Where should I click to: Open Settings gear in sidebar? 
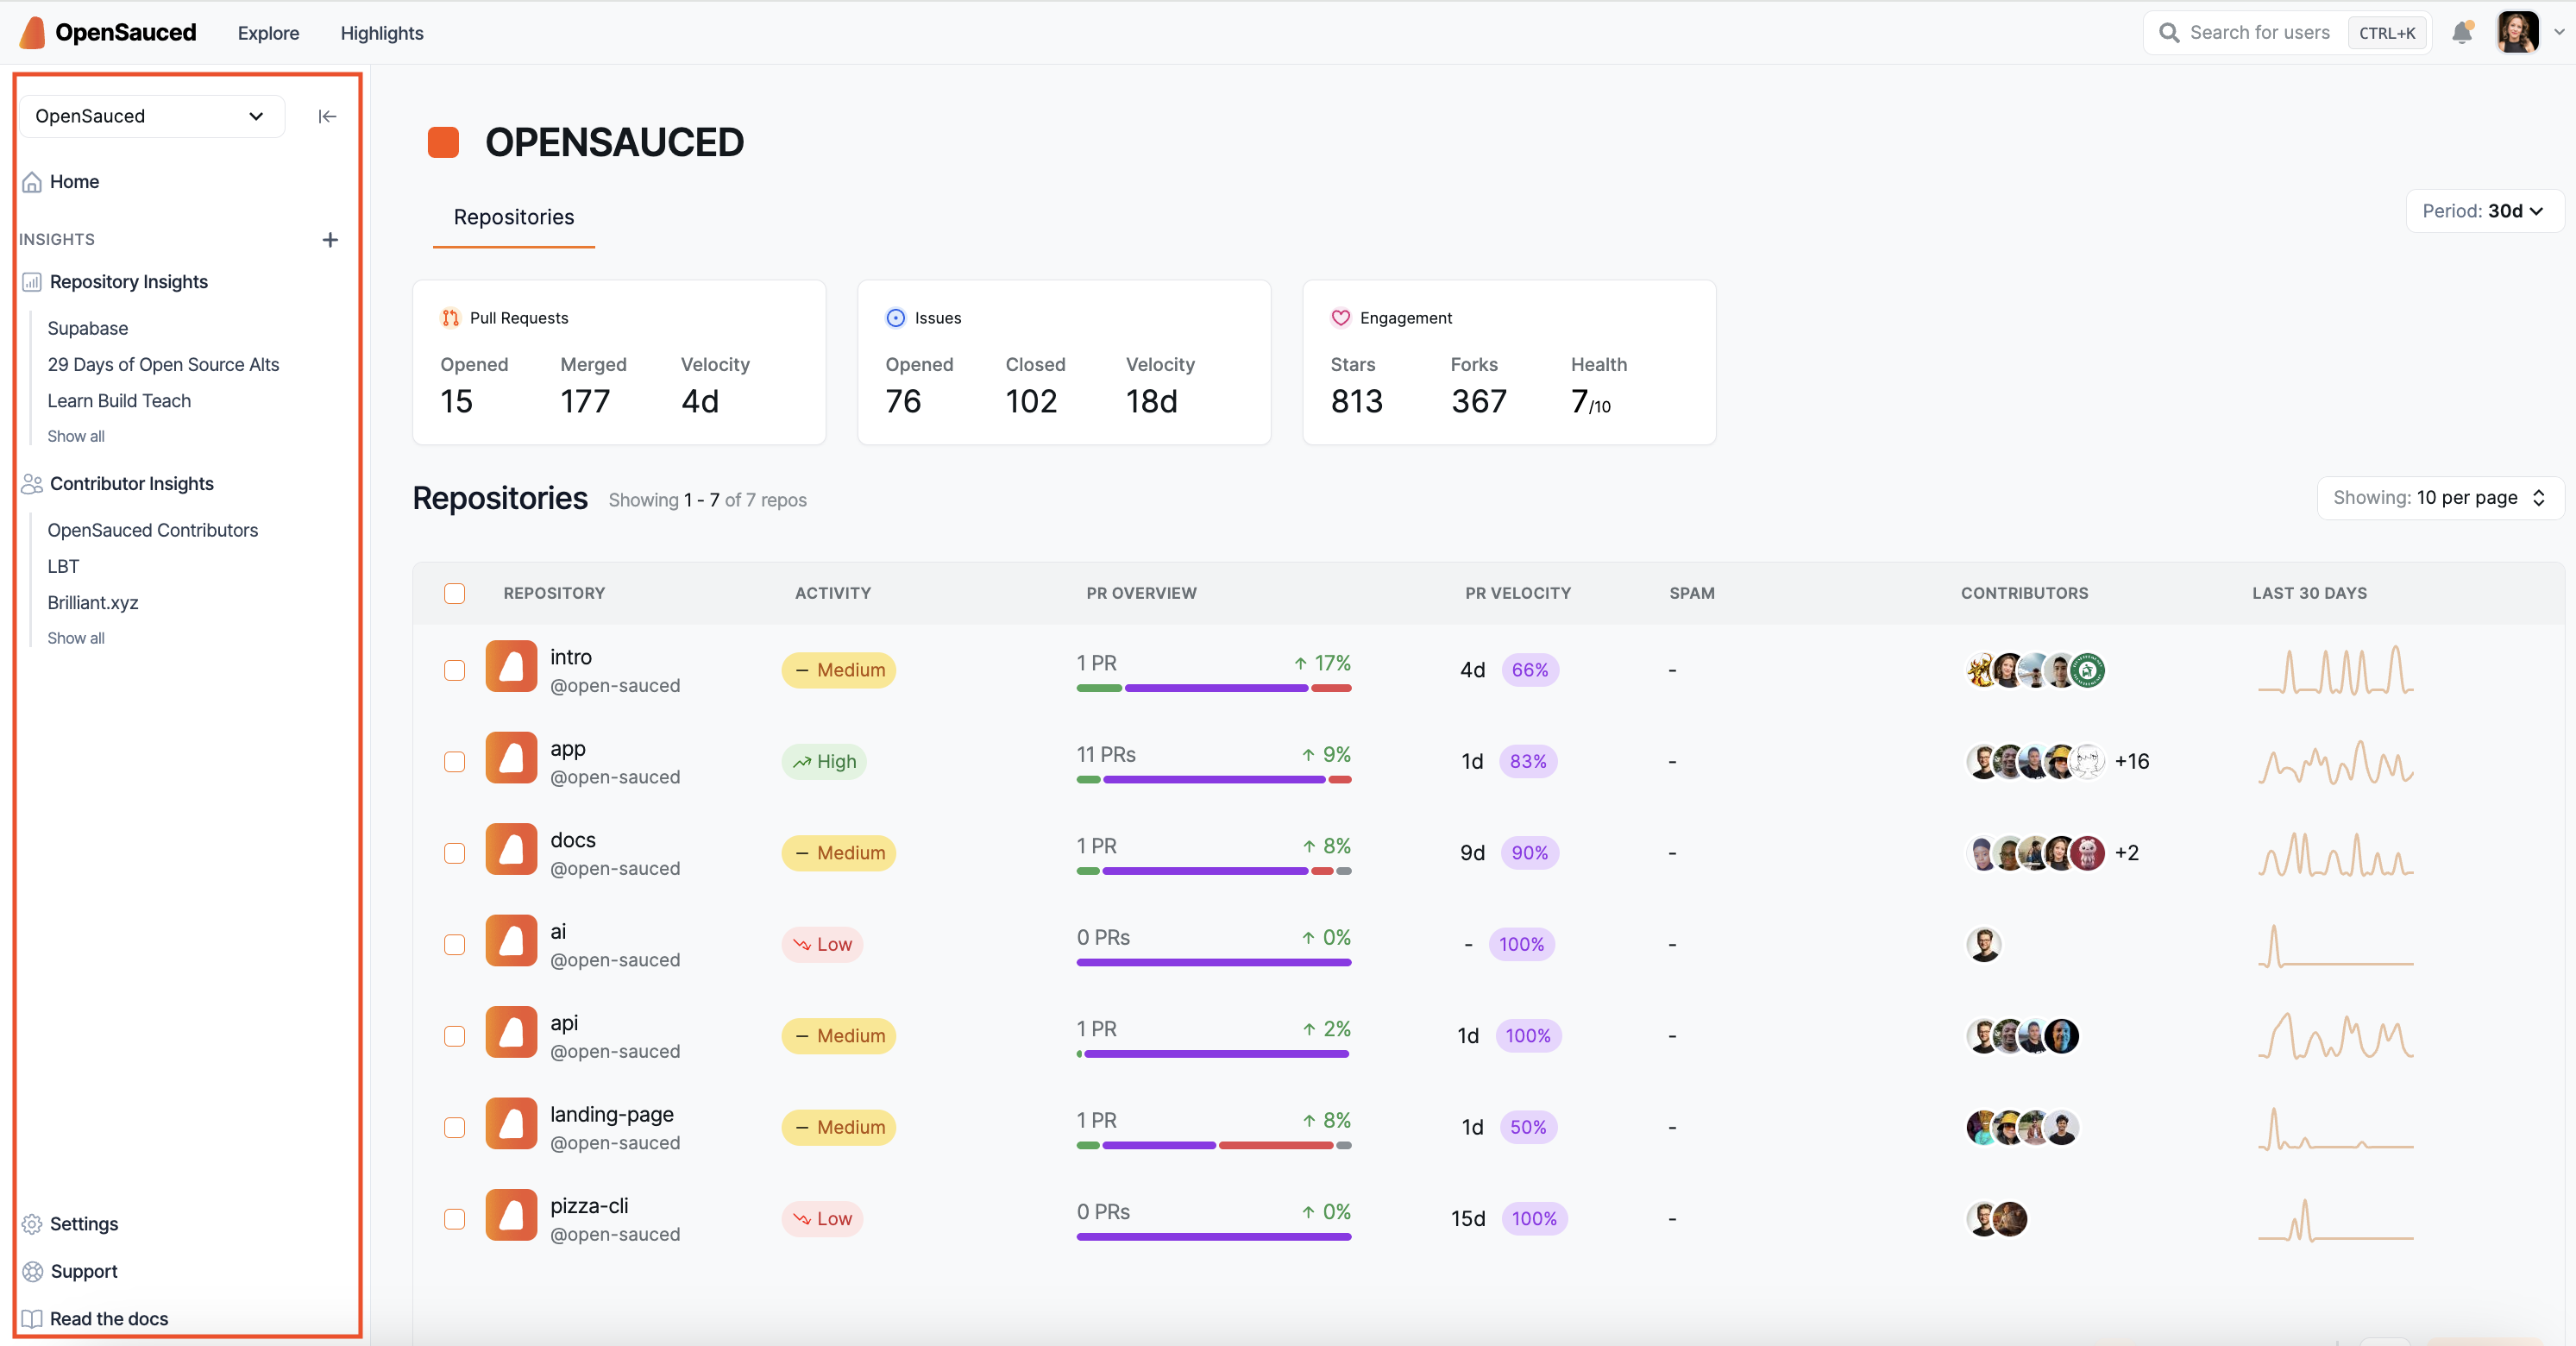tap(32, 1224)
